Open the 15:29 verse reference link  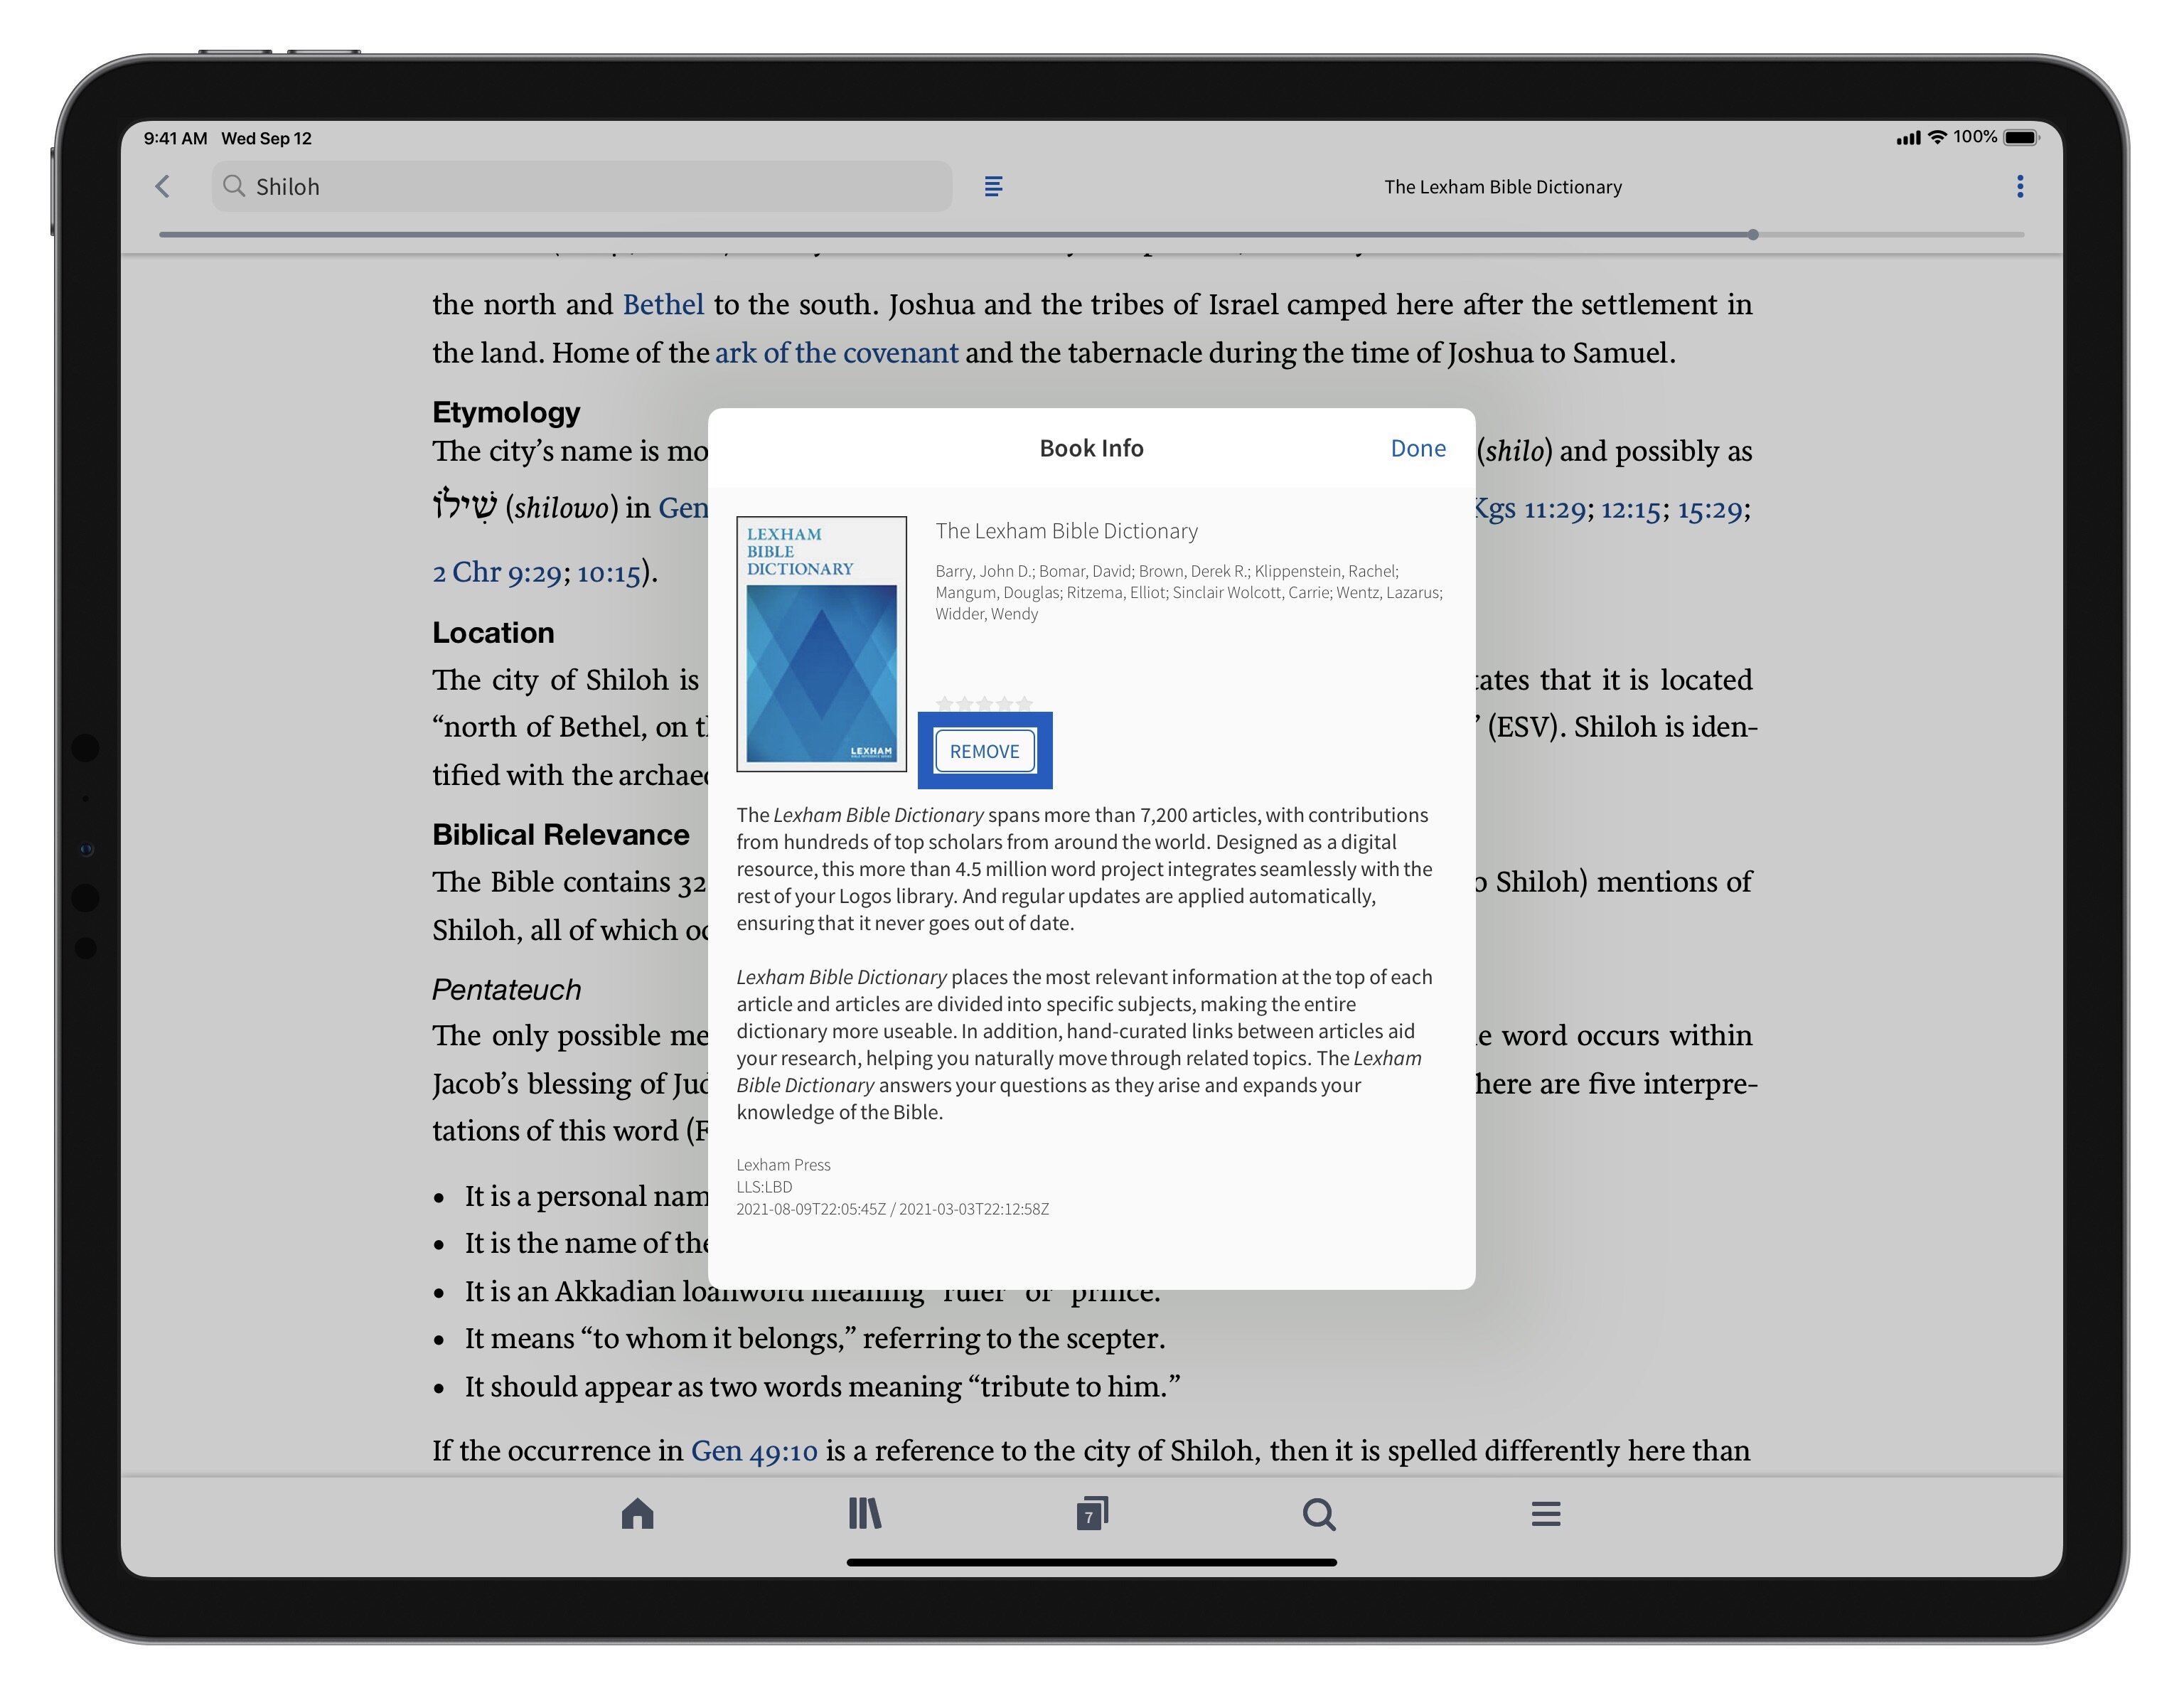tap(1710, 509)
